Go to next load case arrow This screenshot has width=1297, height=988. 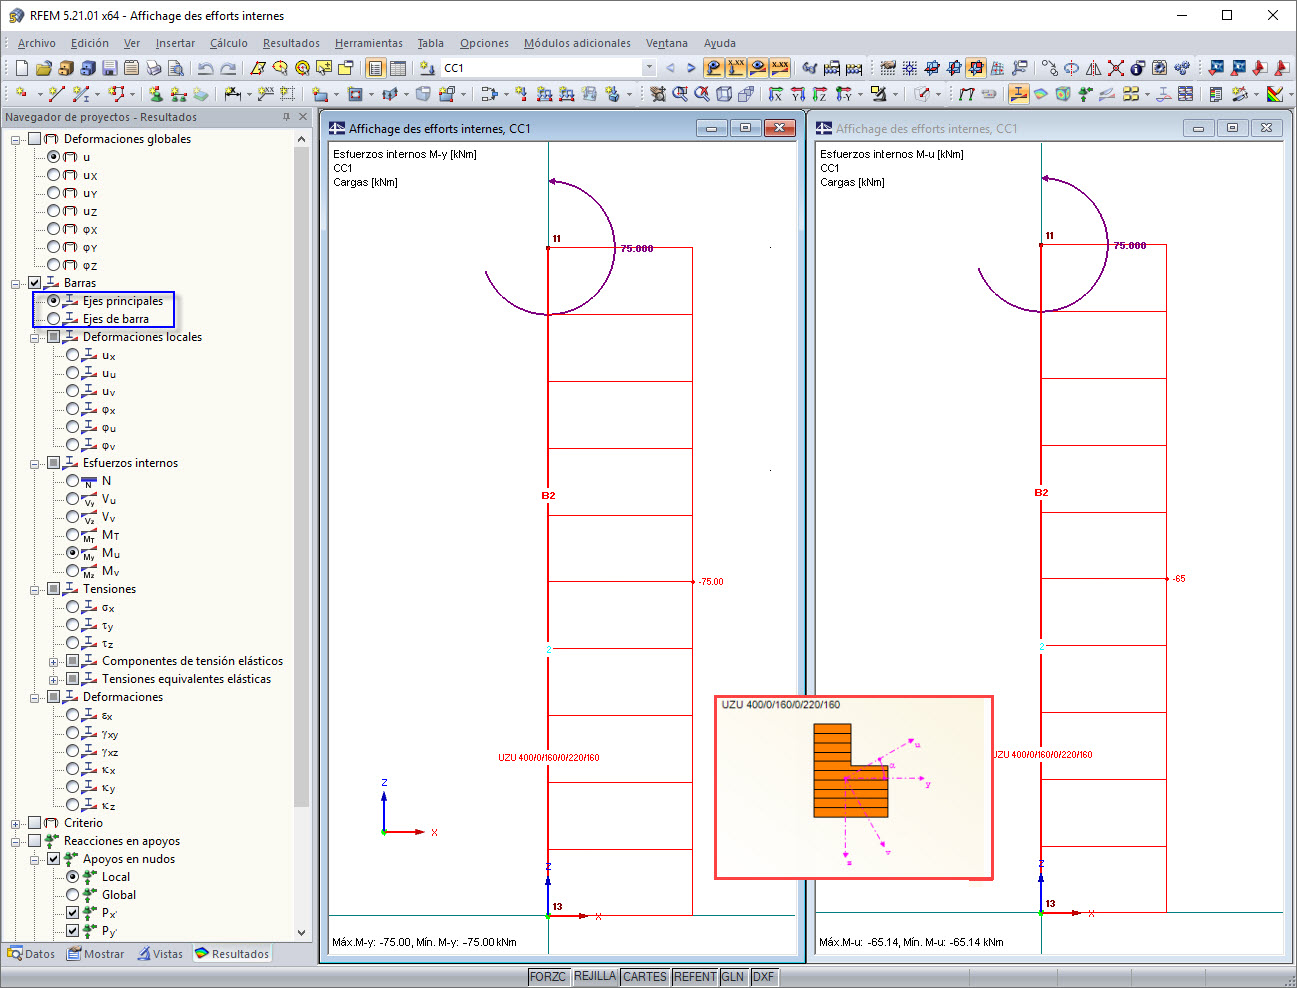pos(691,68)
